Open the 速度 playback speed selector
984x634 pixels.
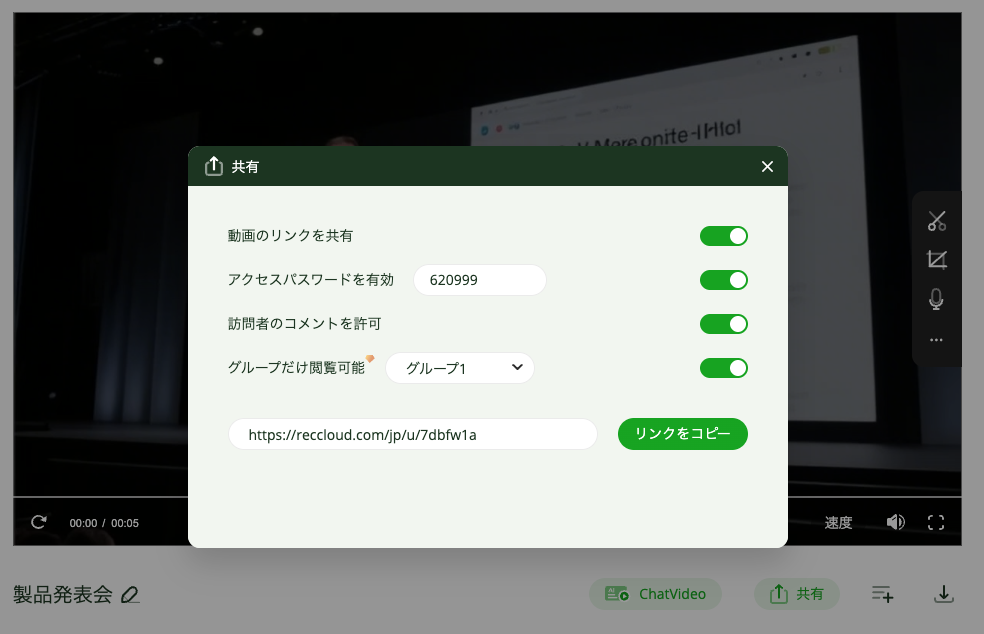839,521
